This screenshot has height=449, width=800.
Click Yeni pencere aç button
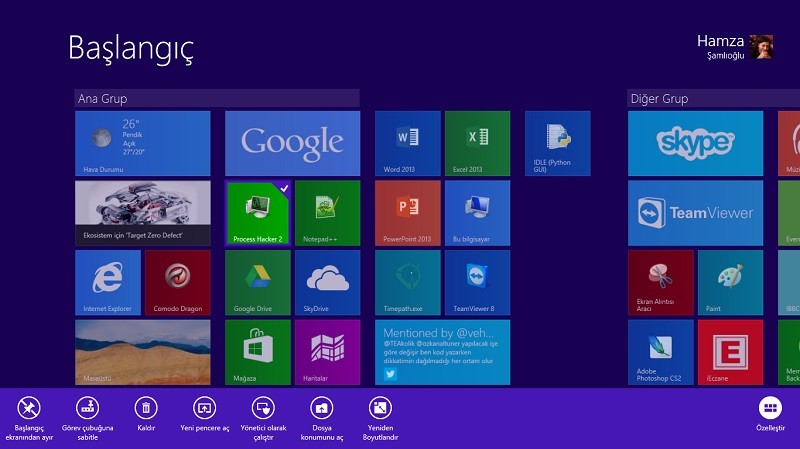(x=205, y=414)
